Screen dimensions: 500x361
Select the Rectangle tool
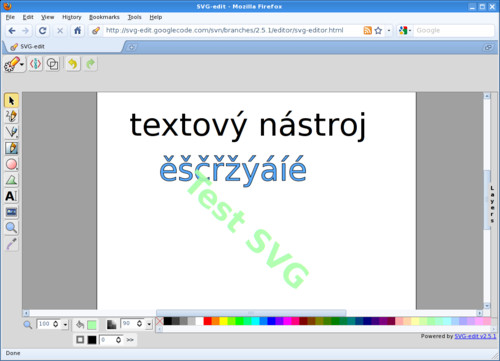tap(11, 148)
